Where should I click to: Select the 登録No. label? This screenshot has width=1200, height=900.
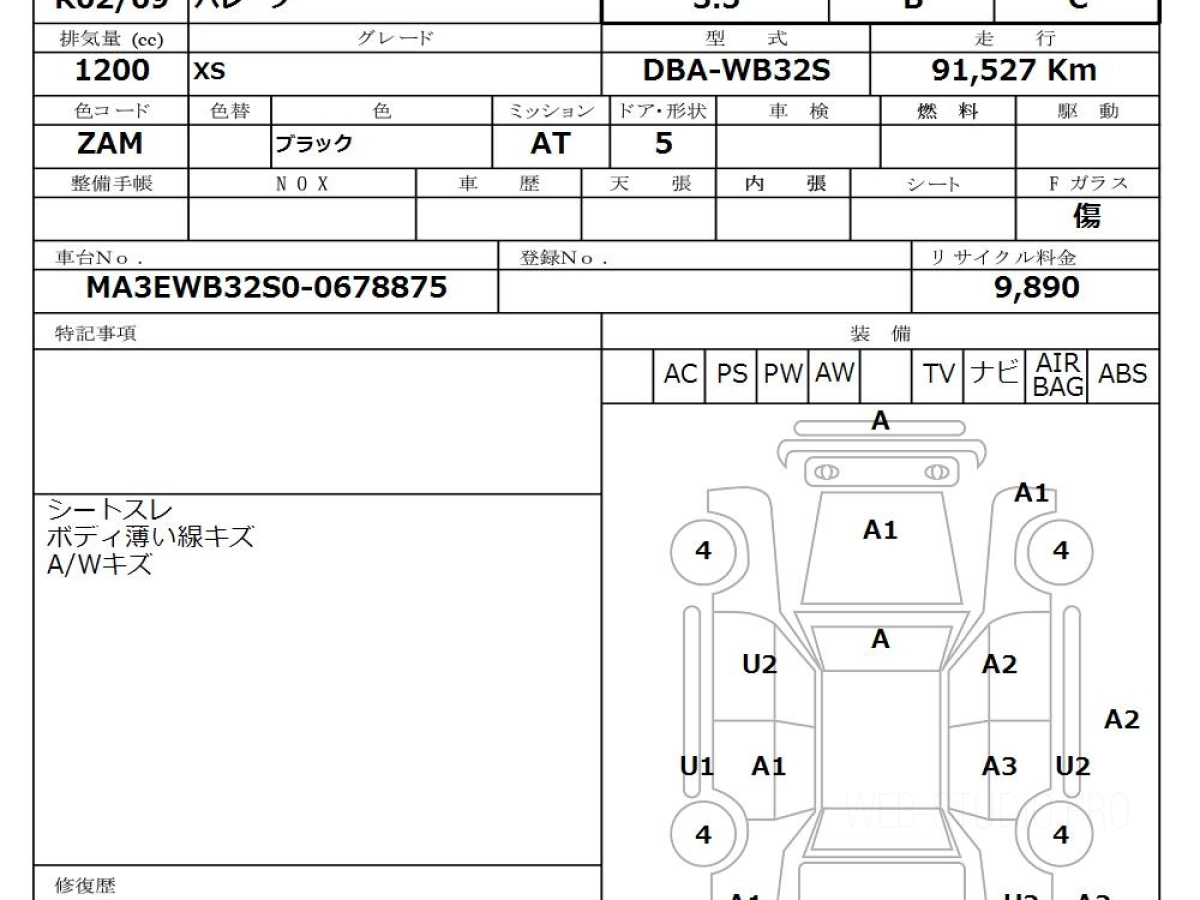pyautogui.click(x=564, y=257)
